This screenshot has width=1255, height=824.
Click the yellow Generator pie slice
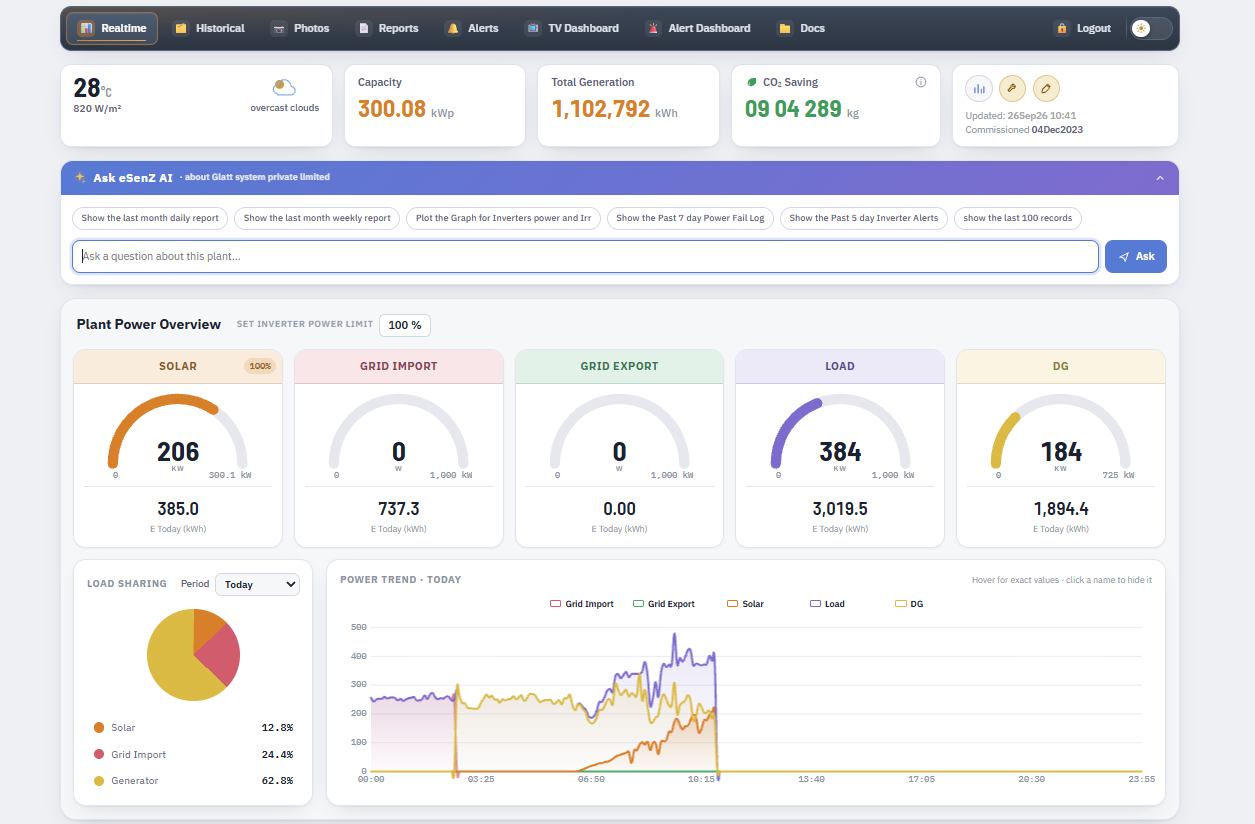coord(175,662)
